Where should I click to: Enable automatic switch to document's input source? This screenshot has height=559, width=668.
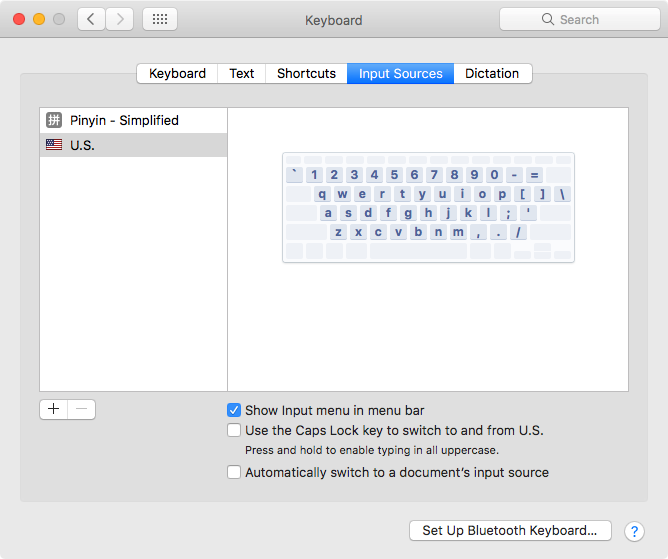click(x=234, y=472)
